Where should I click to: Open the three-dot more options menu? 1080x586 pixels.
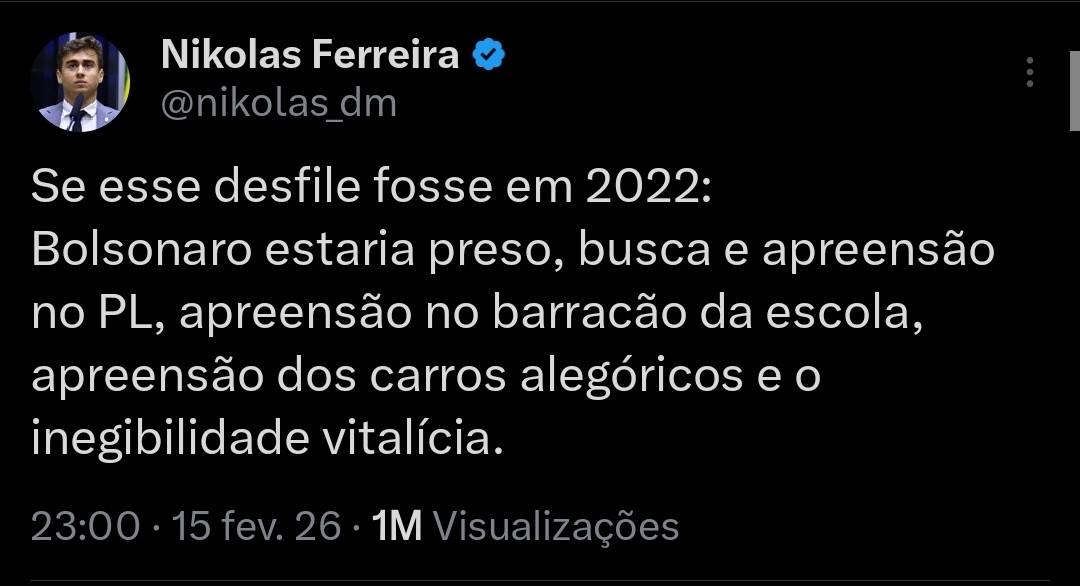pyautogui.click(x=1030, y=72)
